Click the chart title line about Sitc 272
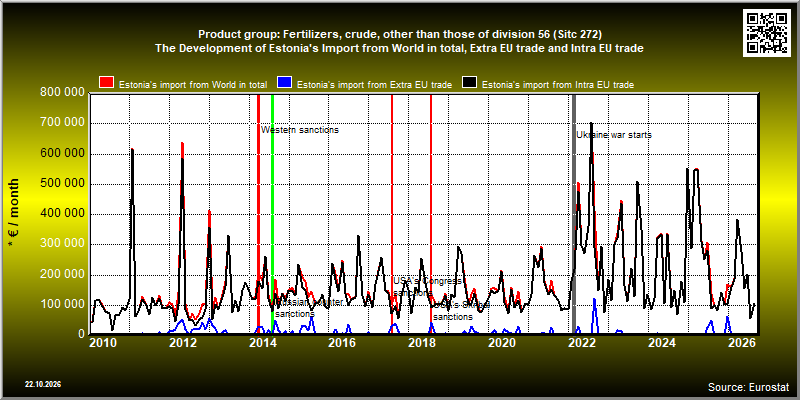 (400, 34)
